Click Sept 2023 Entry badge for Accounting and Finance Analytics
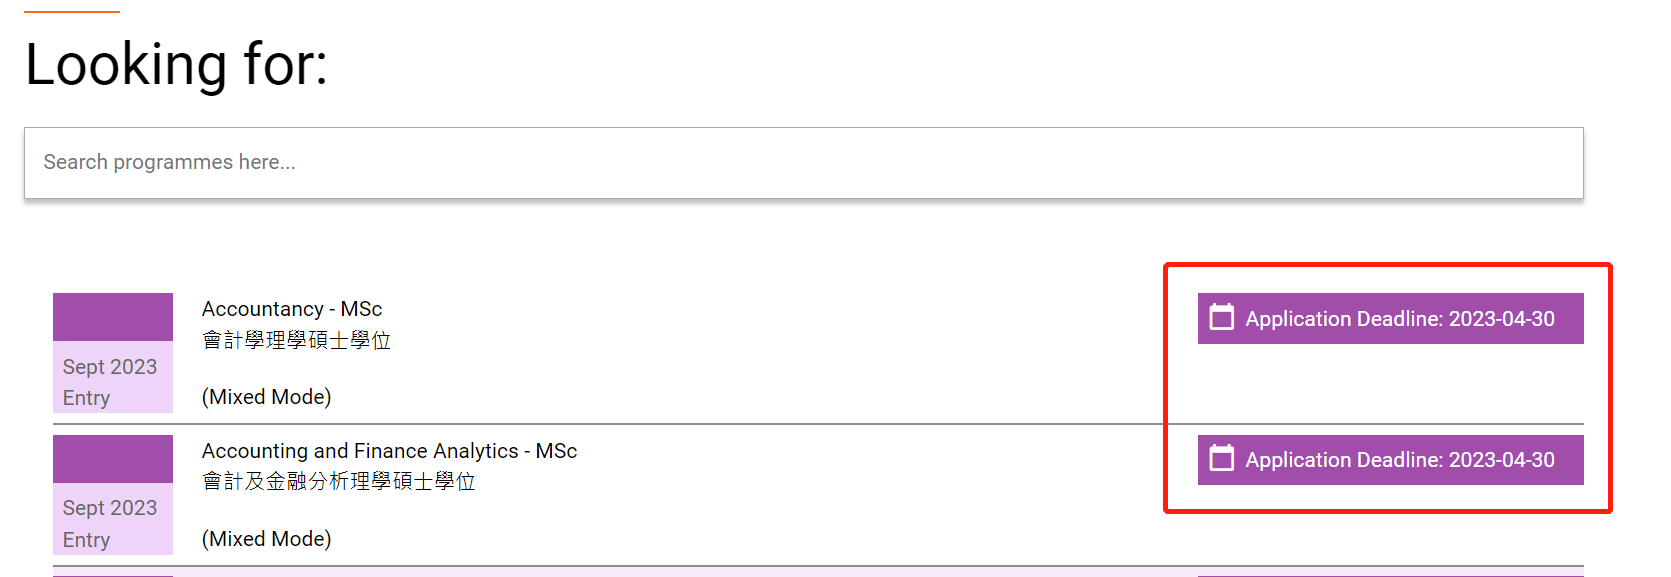 [112, 523]
